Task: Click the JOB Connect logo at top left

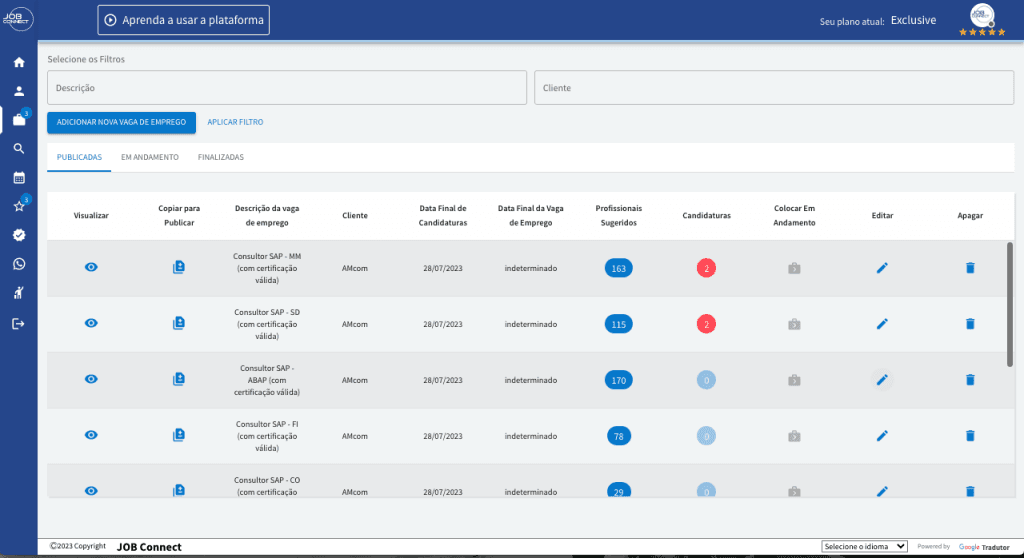Action: (18, 18)
